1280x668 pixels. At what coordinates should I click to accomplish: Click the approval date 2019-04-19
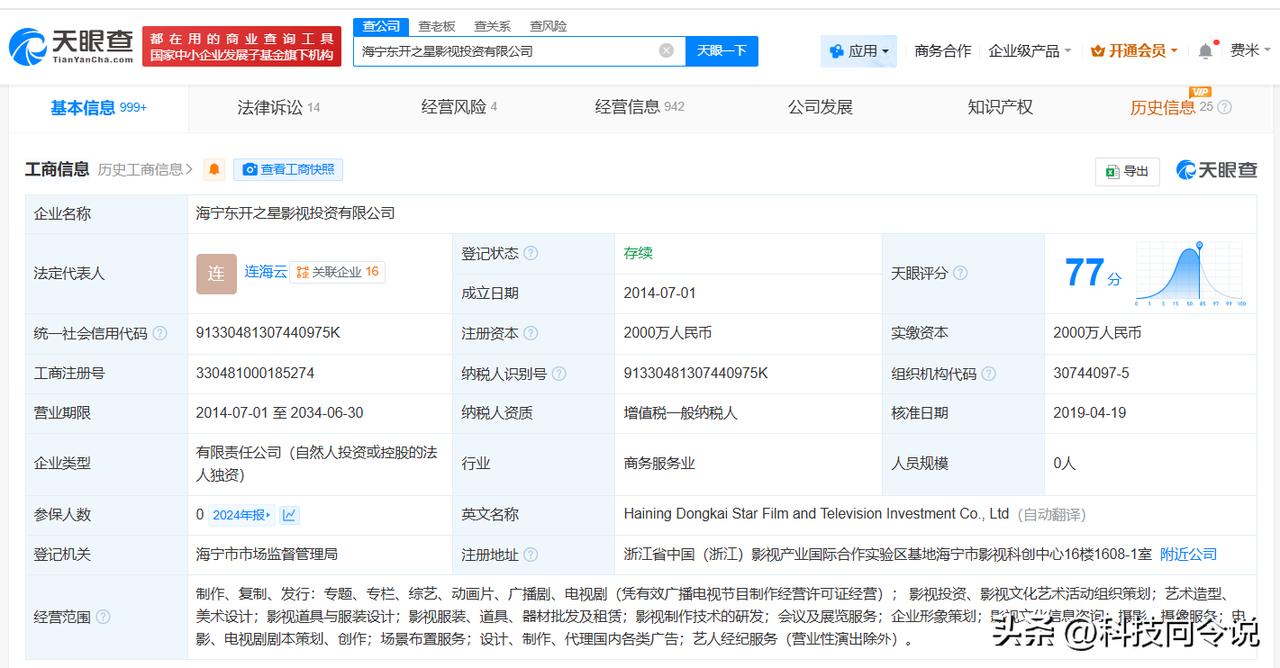(x=1090, y=413)
